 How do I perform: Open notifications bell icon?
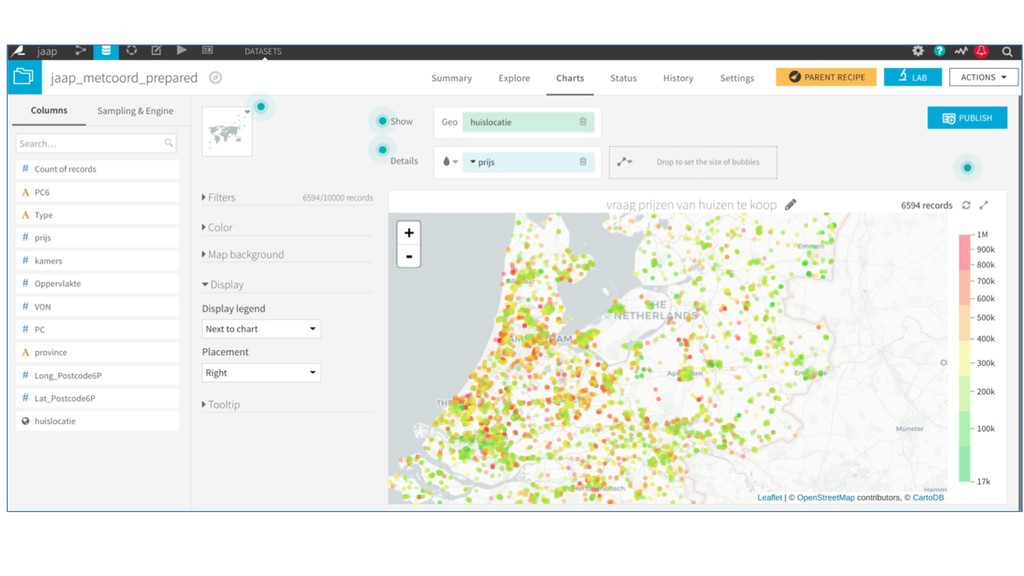(982, 51)
